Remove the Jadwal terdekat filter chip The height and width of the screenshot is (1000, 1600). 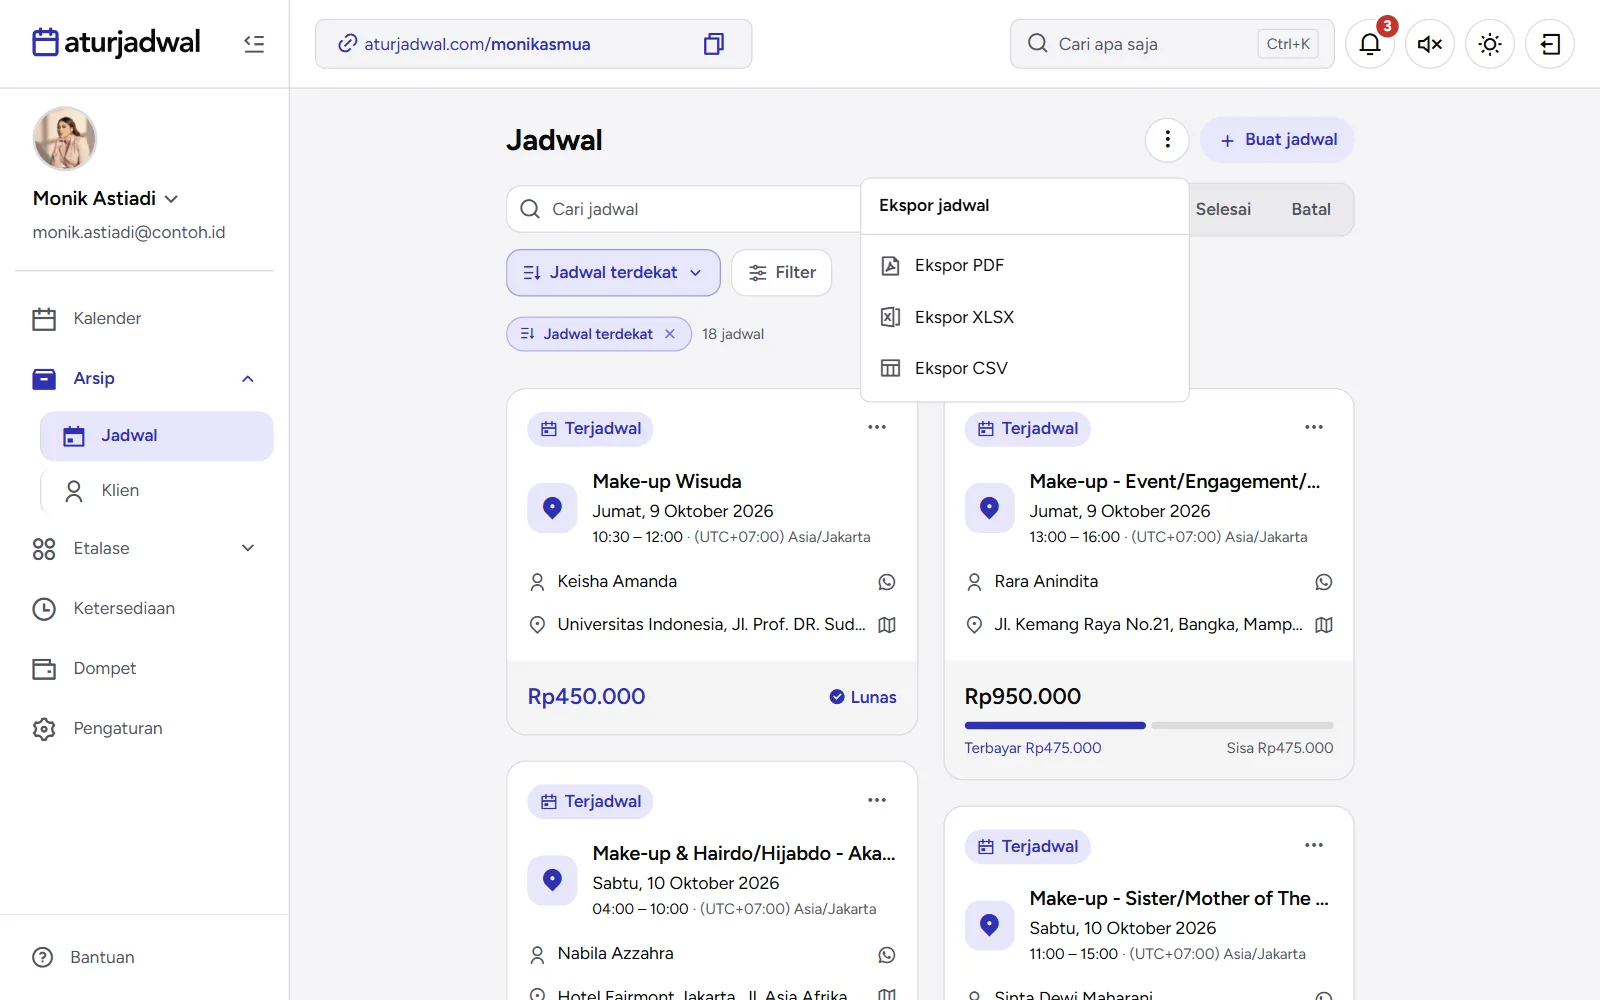(670, 334)
